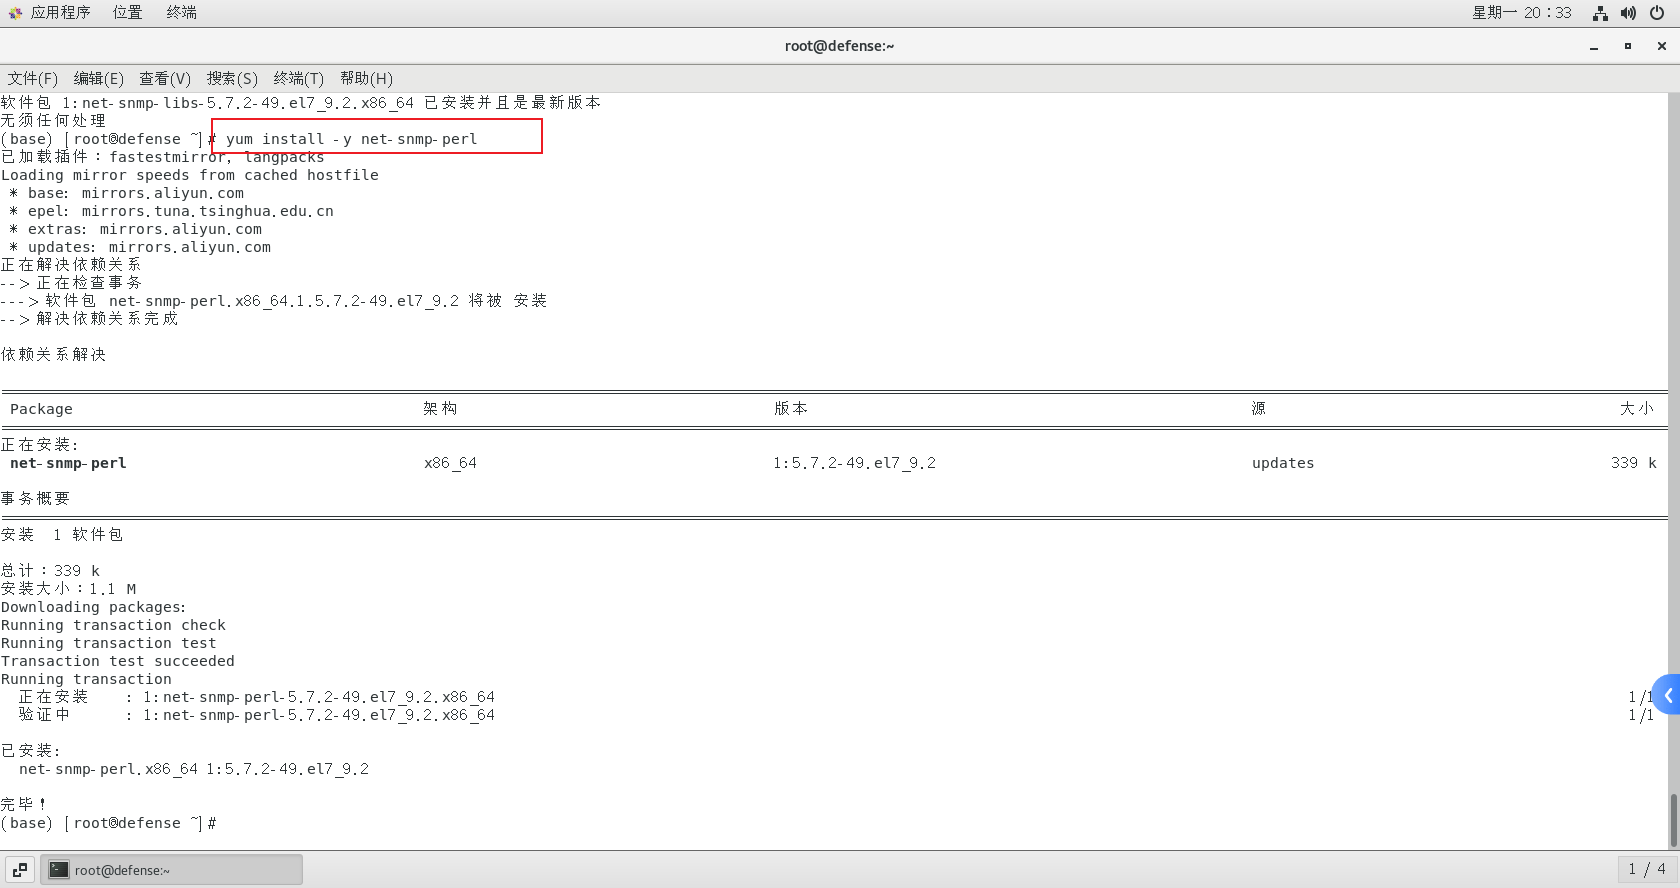Click the net-snmp-libs already installed line
Image resolution: width=1680 pixels, height=888 pixels.
pyautogui.click(x=301, y=102)
